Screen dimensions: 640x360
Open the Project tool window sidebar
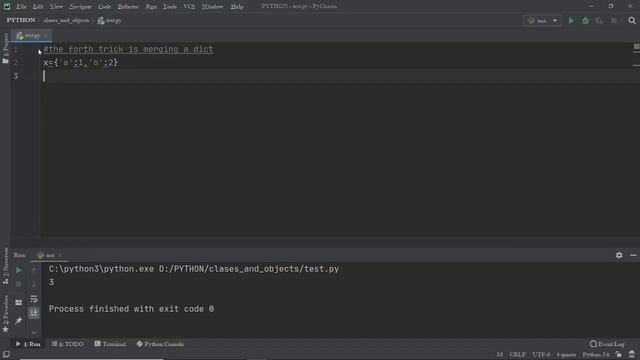coord(5,48)
